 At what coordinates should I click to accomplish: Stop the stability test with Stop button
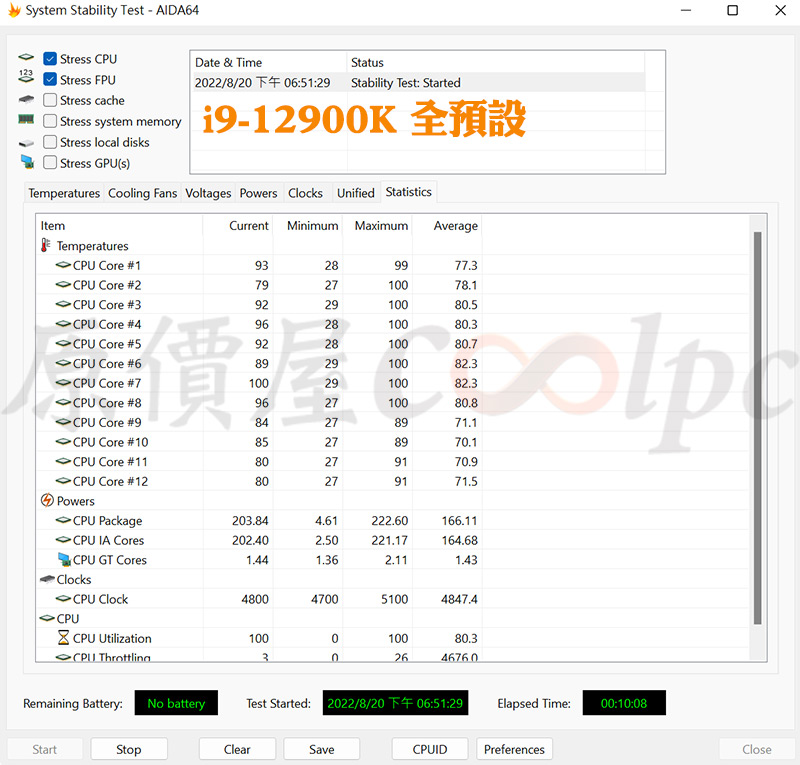coord(129,749)
